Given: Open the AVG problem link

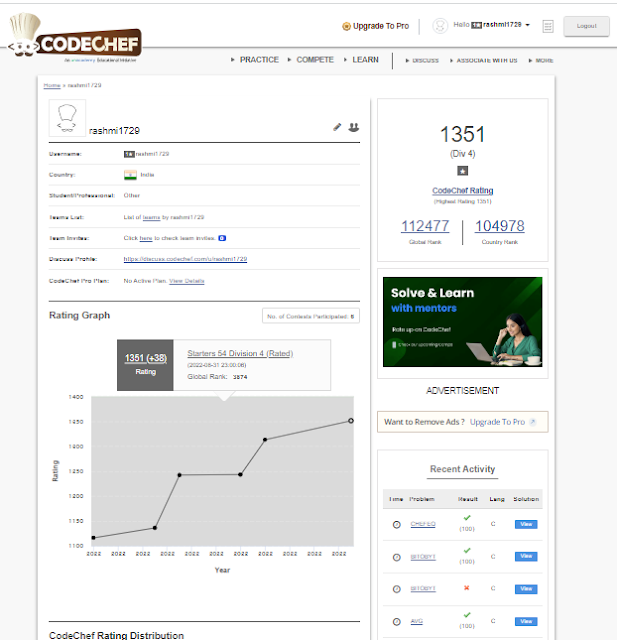Looking at the screenshot, I should click(x=416, y=621).
